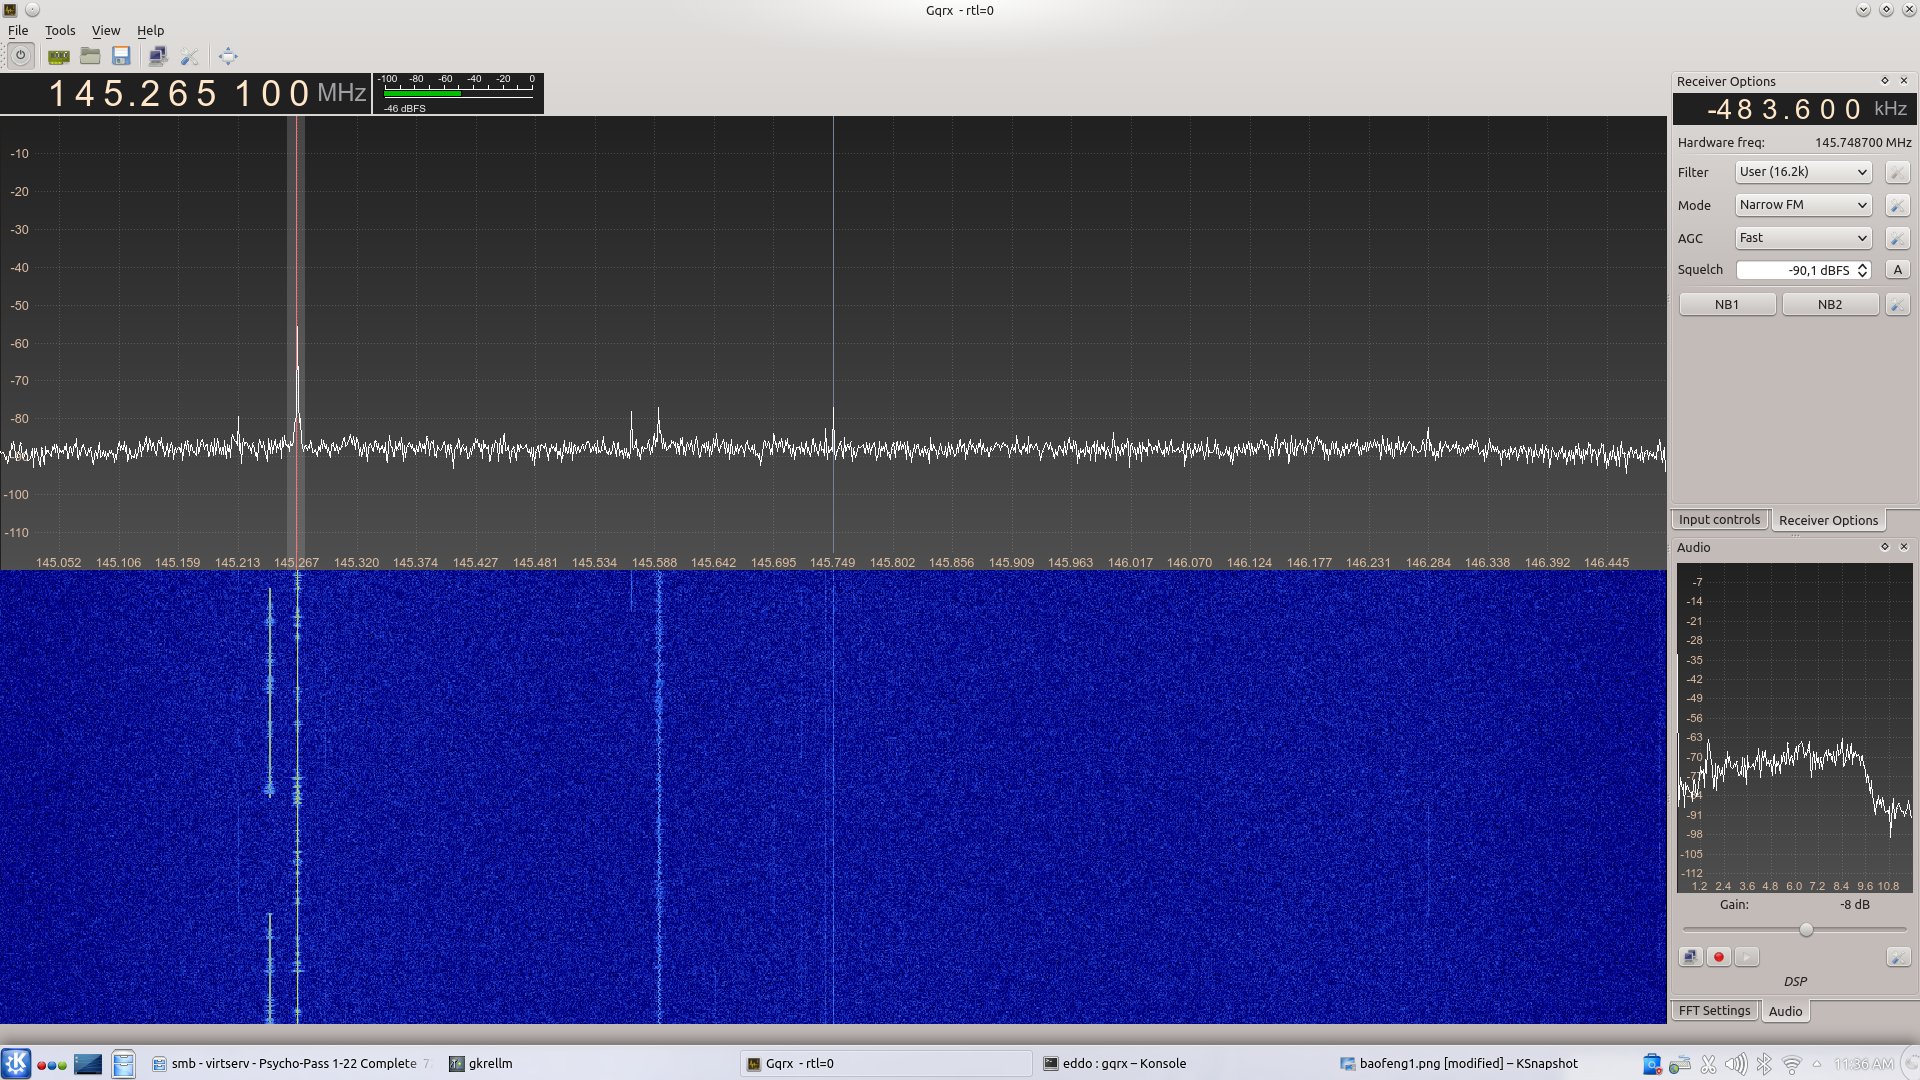Open the remote control network icon
This screenshot has width=1920, height=1080.
point(157,56)
